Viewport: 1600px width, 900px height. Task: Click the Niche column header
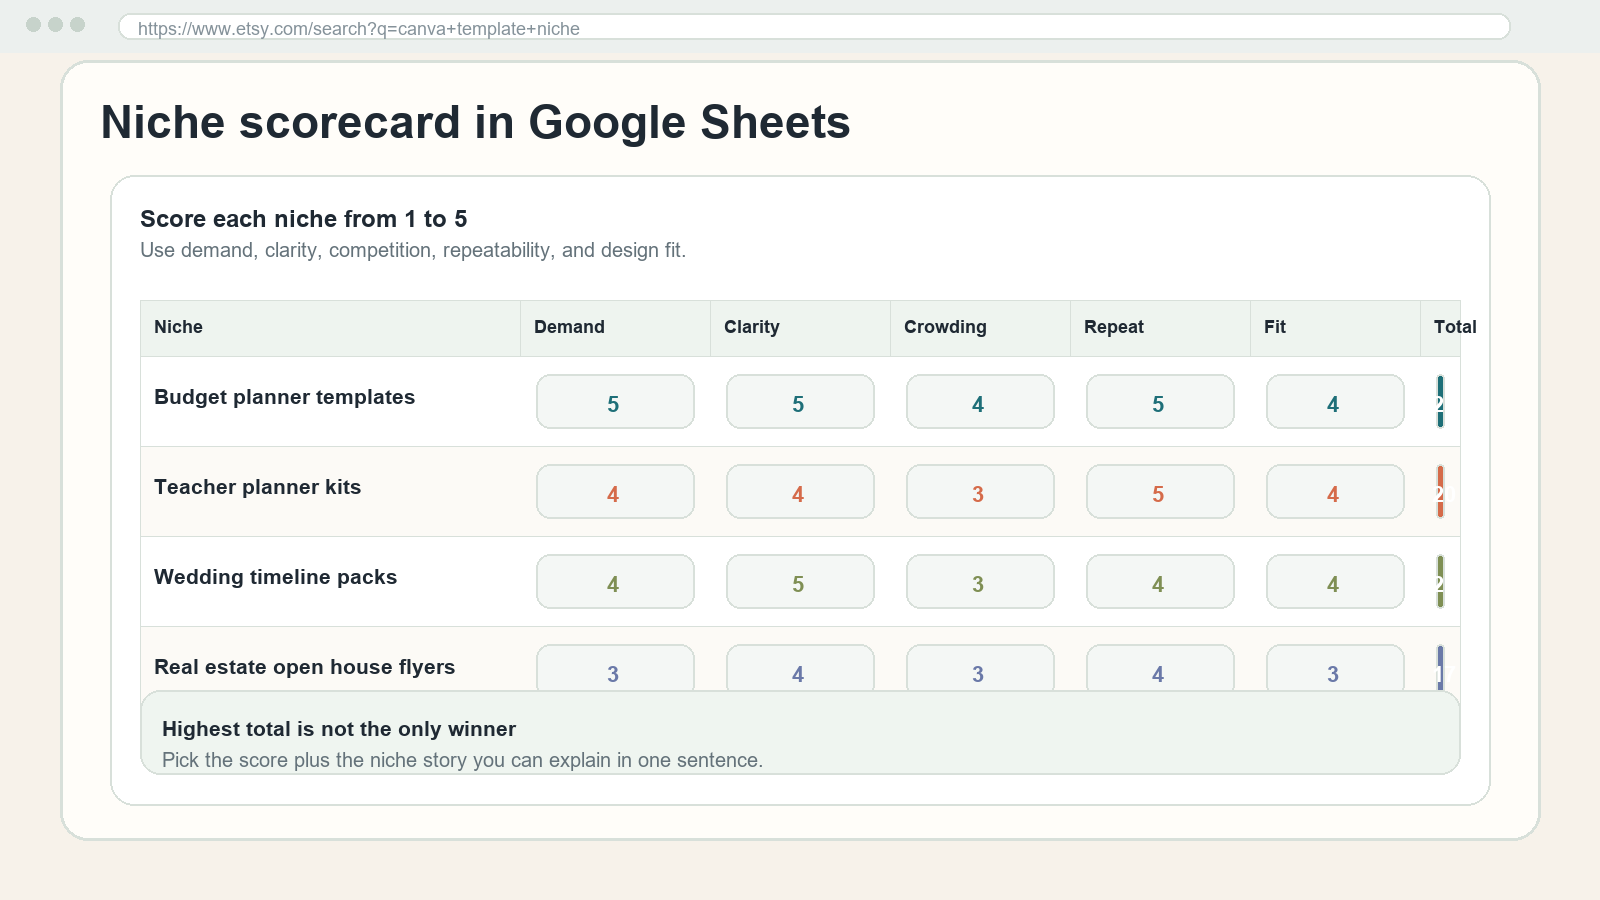coord(330,328)
